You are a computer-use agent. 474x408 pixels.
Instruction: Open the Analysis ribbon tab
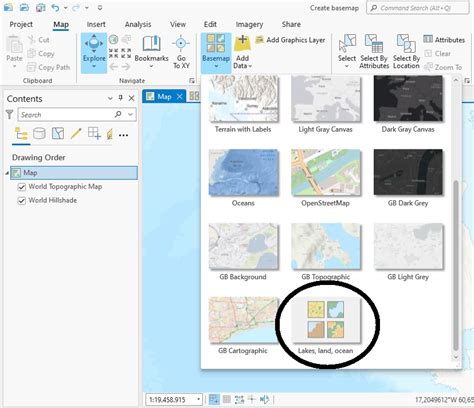138,24
